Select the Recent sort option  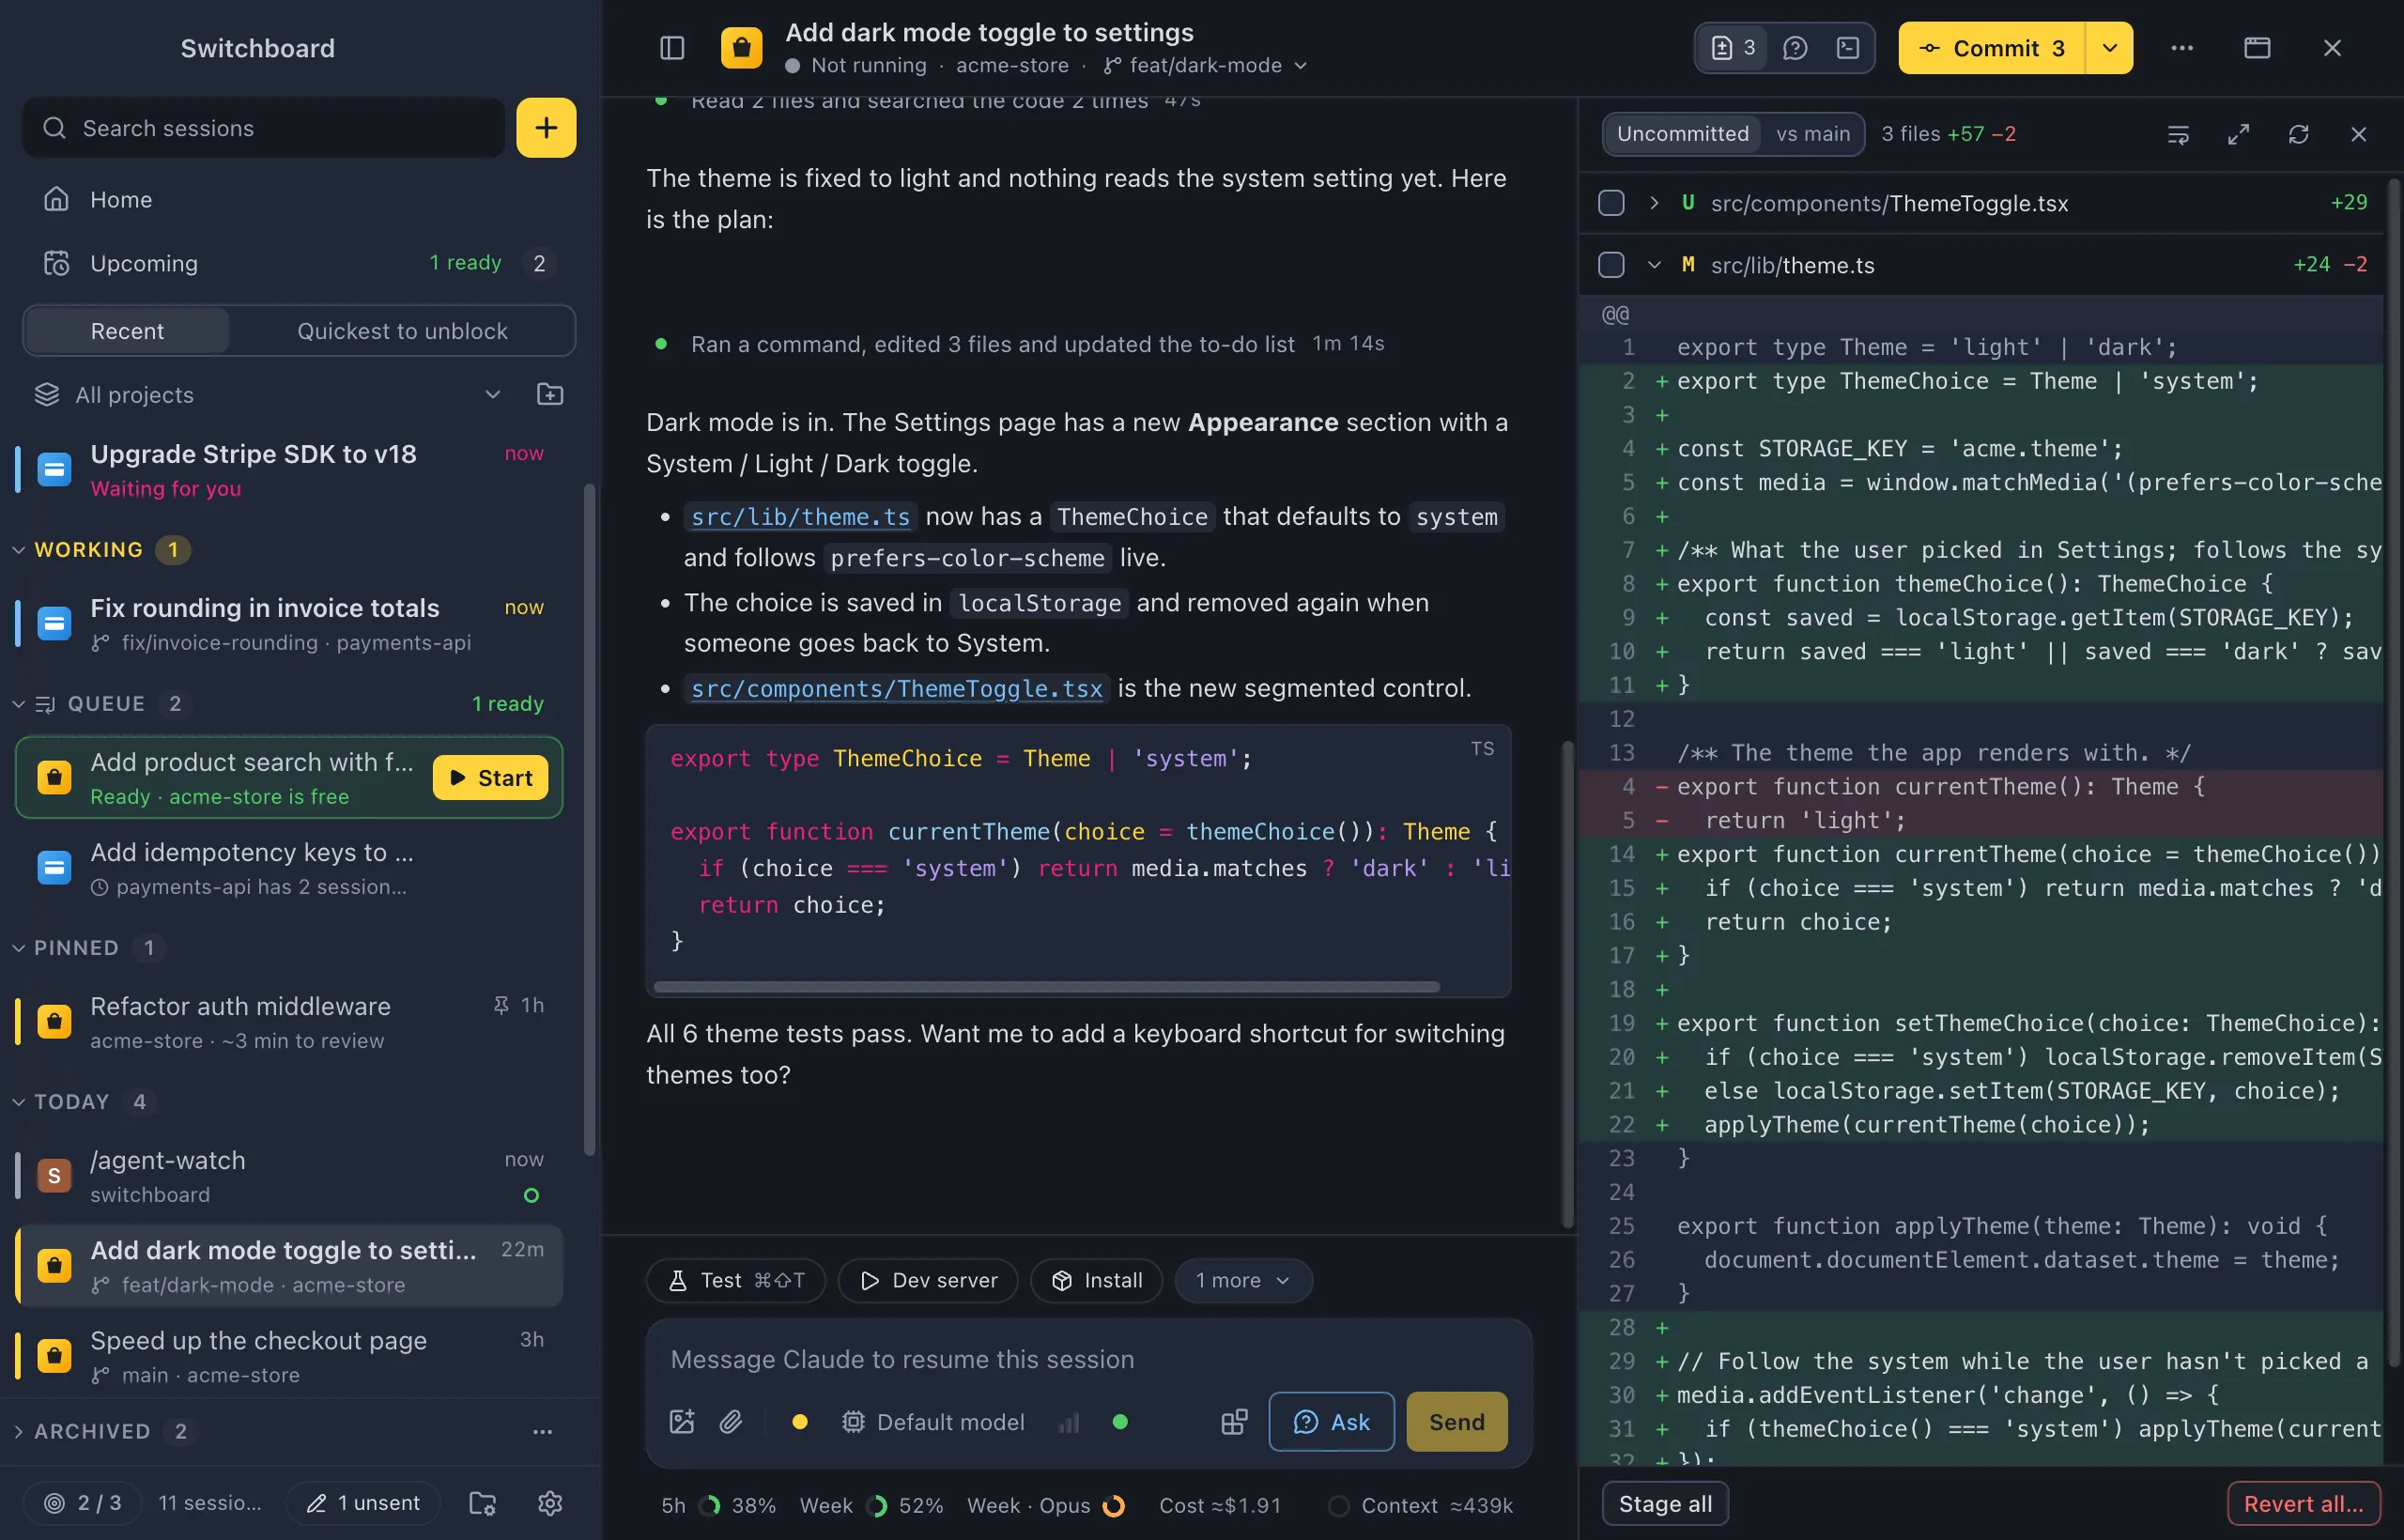(x=127, y=331)
